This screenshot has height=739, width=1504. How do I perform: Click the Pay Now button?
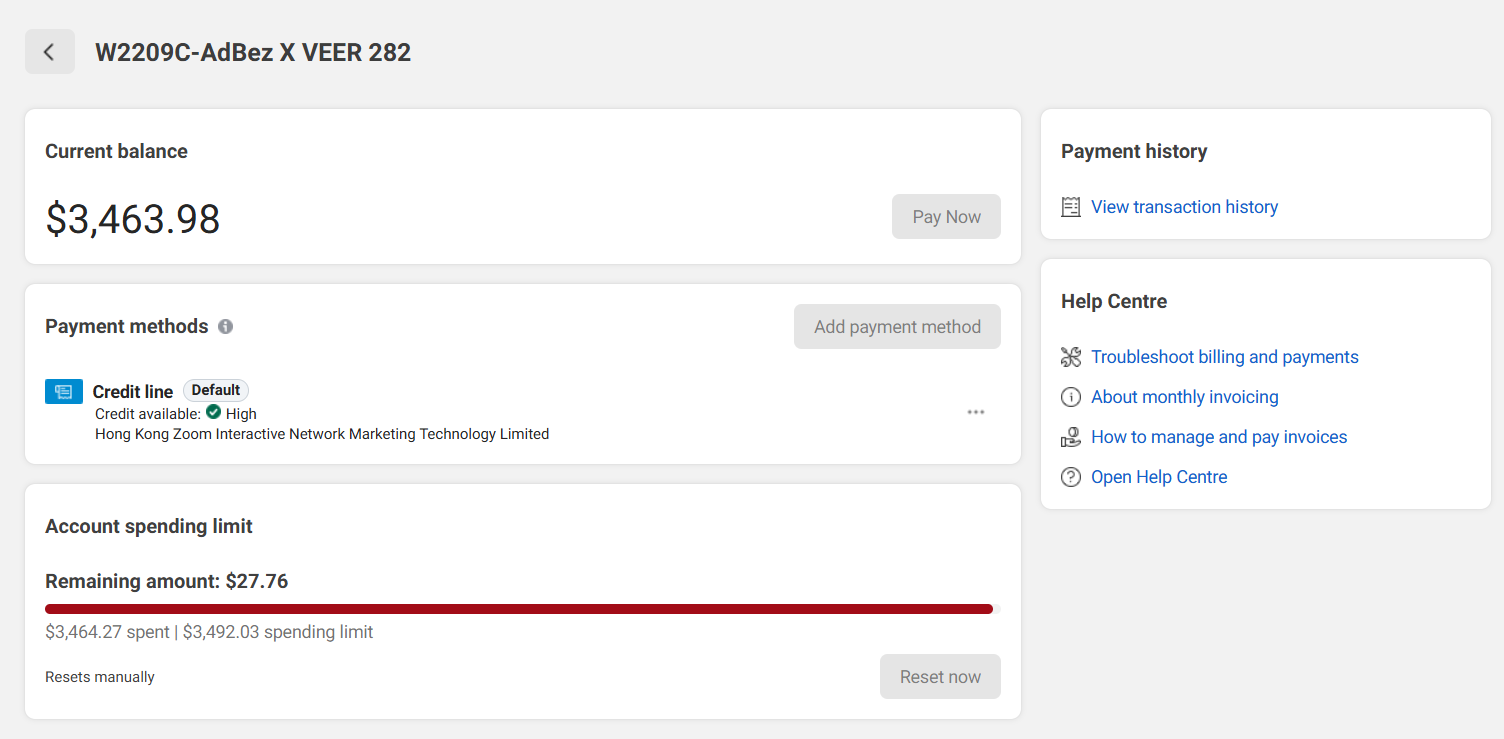click(945, 216)
